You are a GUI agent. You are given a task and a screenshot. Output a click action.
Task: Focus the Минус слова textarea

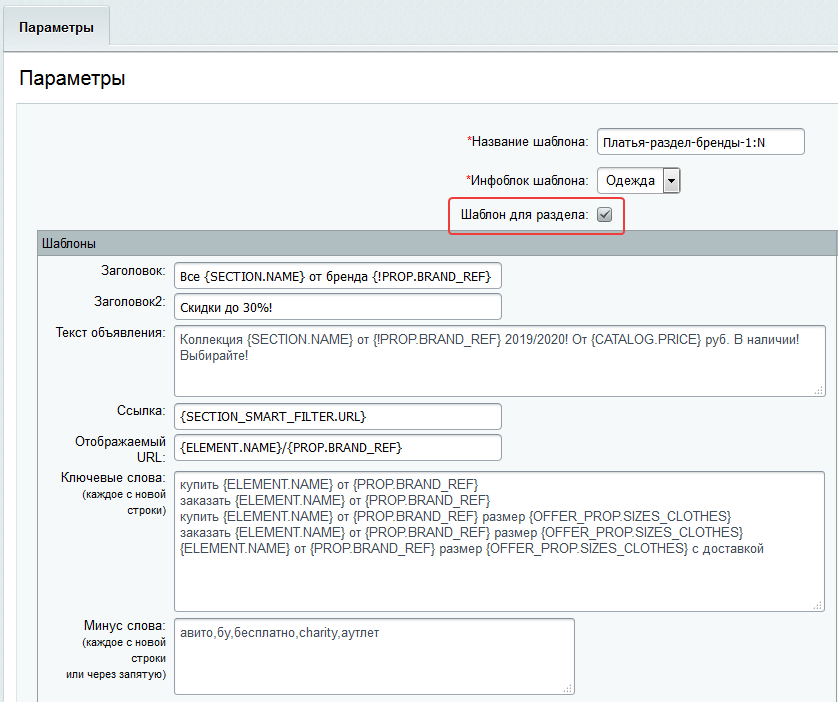(374, 657)
